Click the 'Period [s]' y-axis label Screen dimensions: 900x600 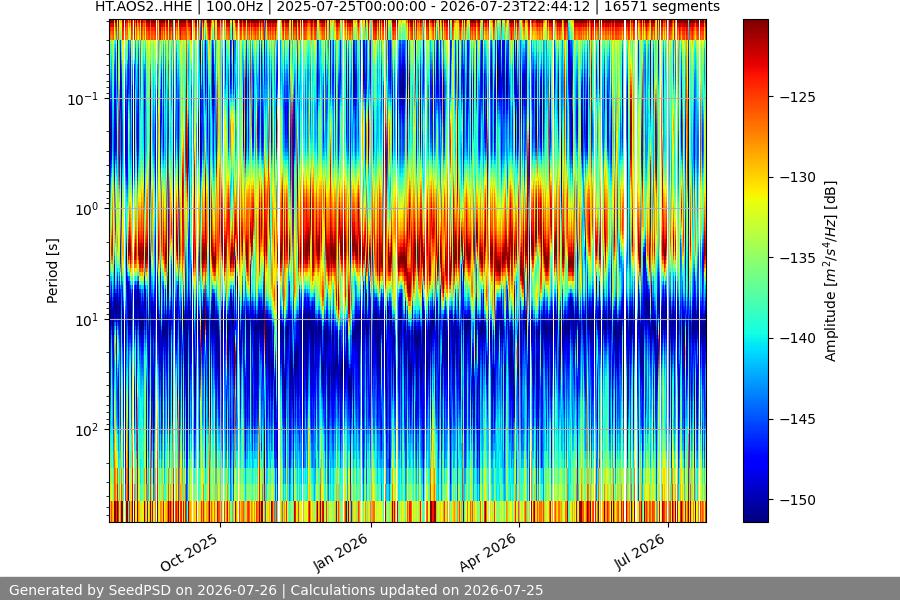(x=52, y=270)
